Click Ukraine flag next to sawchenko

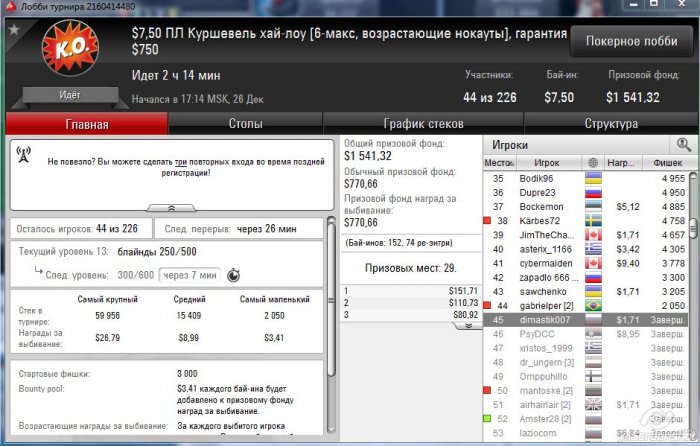593,292
